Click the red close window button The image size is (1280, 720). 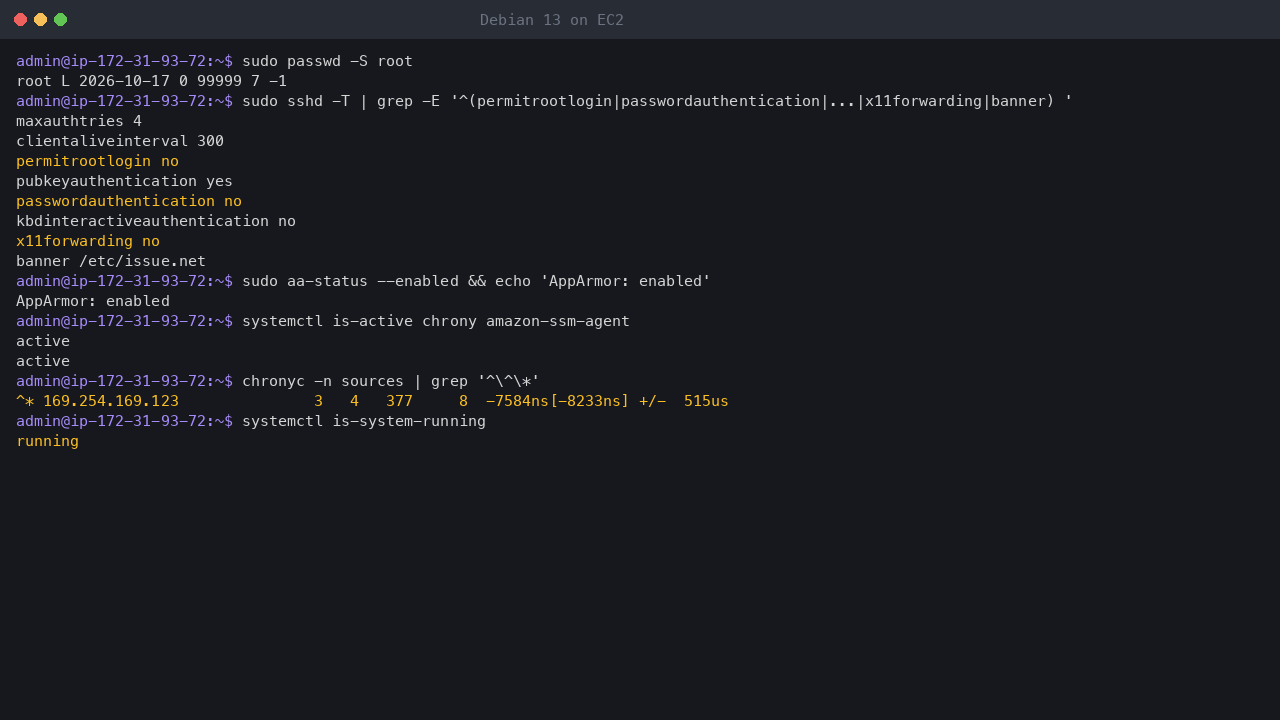[20, 20]
